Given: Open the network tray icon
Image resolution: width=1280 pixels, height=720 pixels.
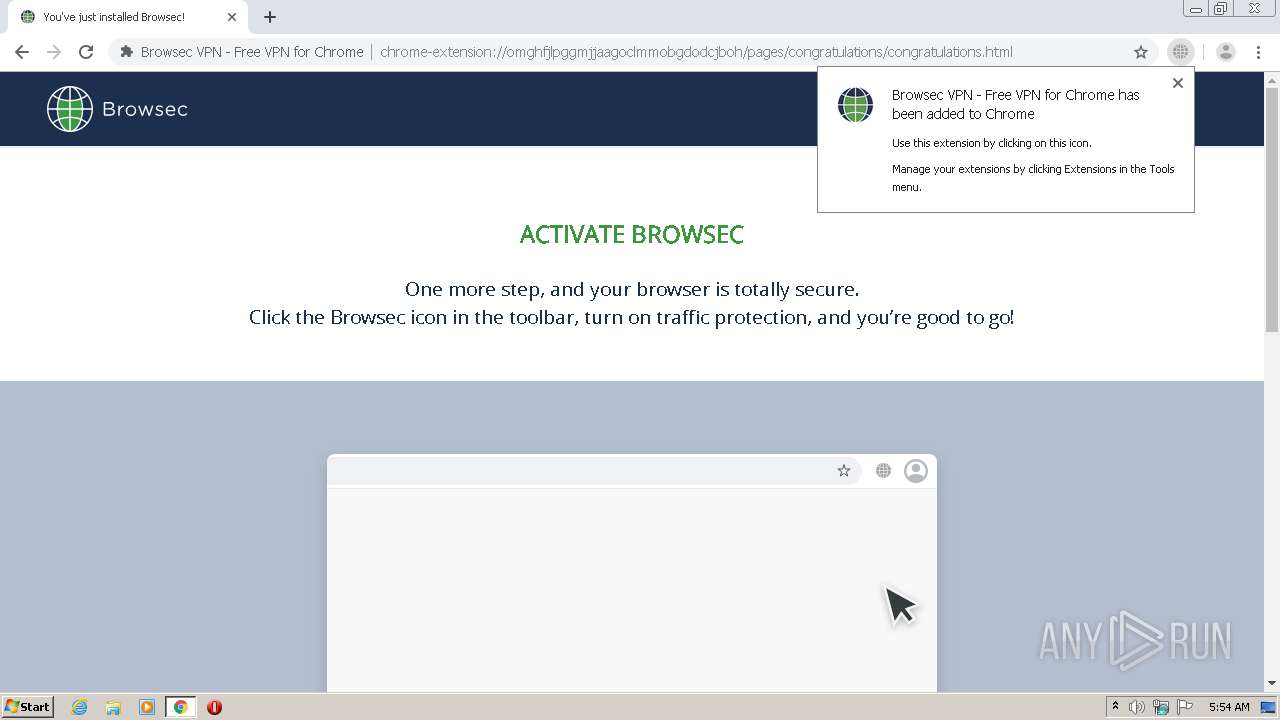Looking at the screenshot, I should pyautogui.click(x=1161, y=707).
